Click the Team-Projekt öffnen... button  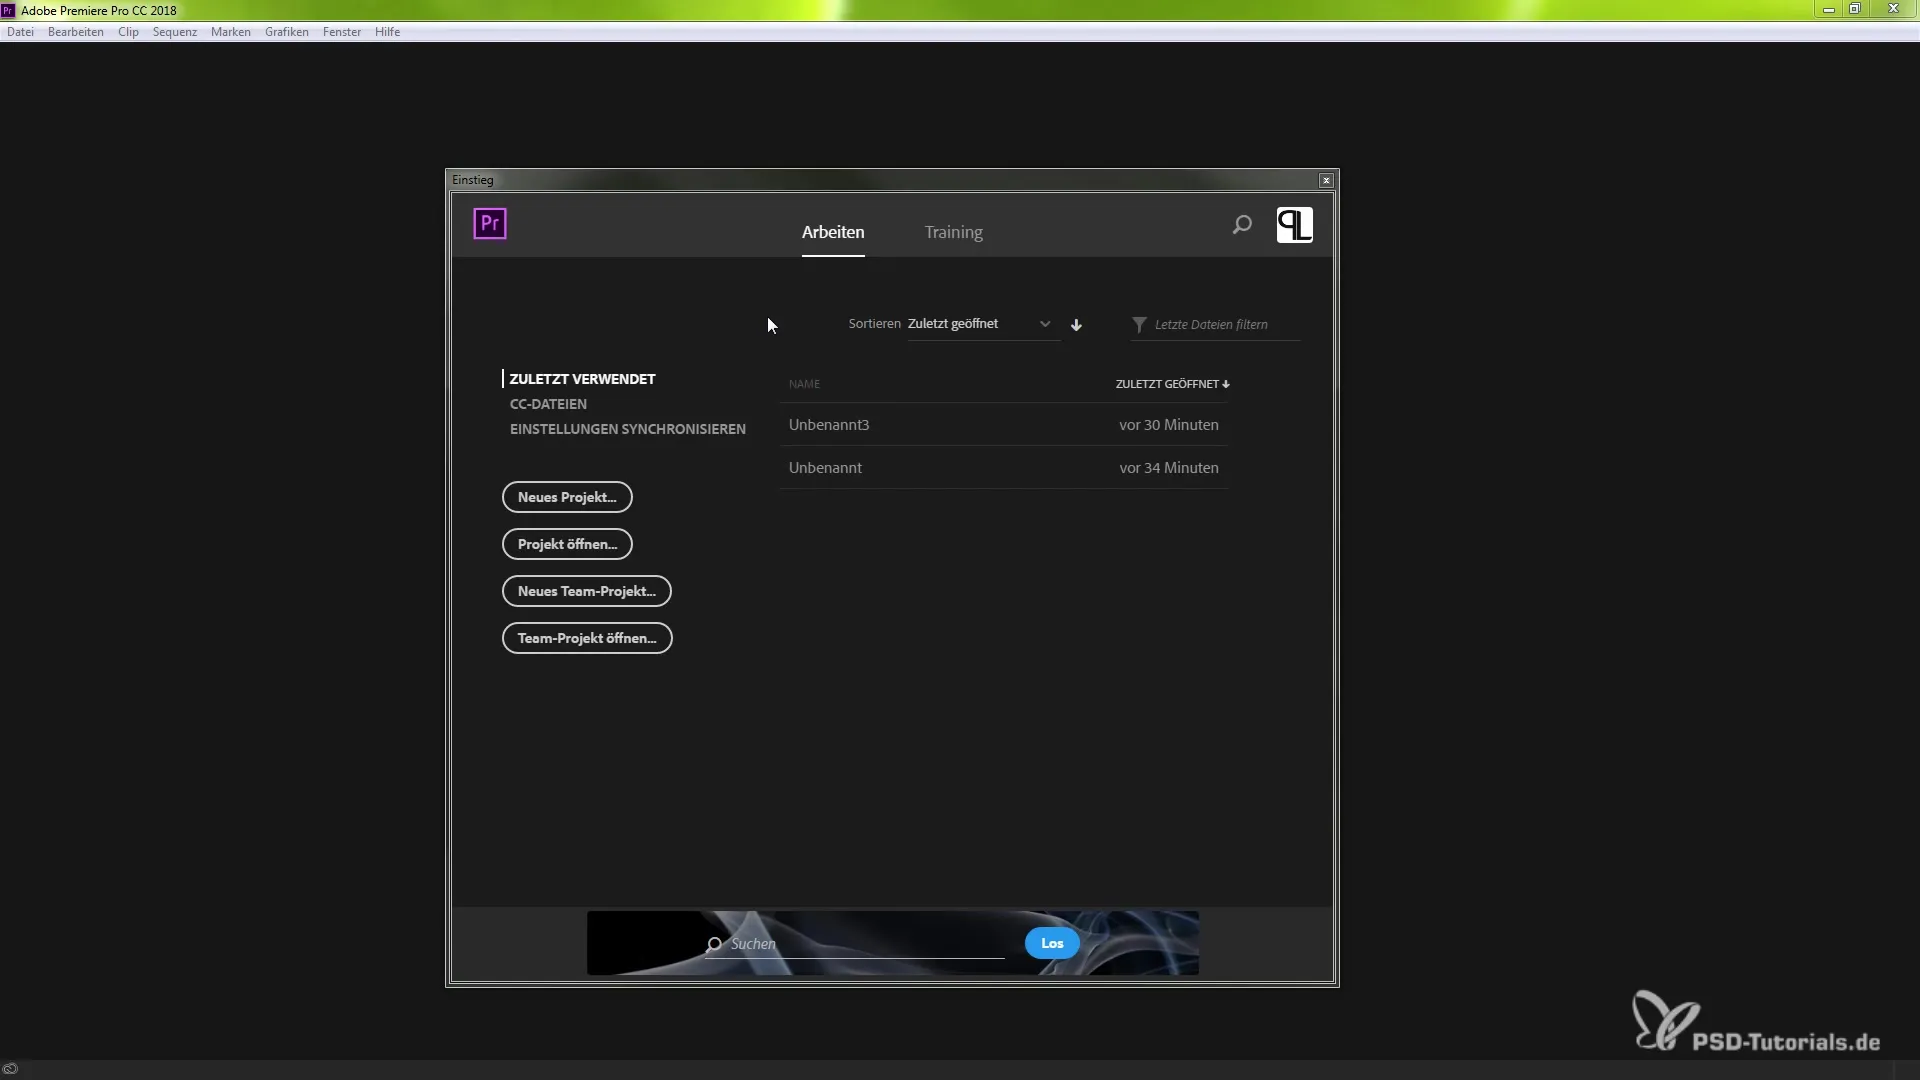[x=587, y=638]
